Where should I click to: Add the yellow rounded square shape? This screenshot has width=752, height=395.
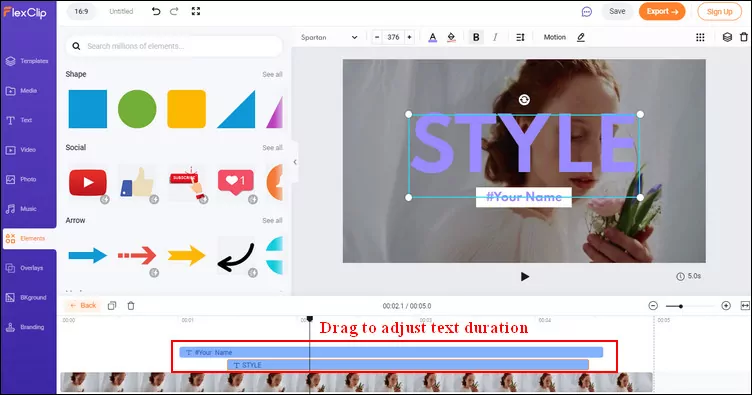coord(187,109)
